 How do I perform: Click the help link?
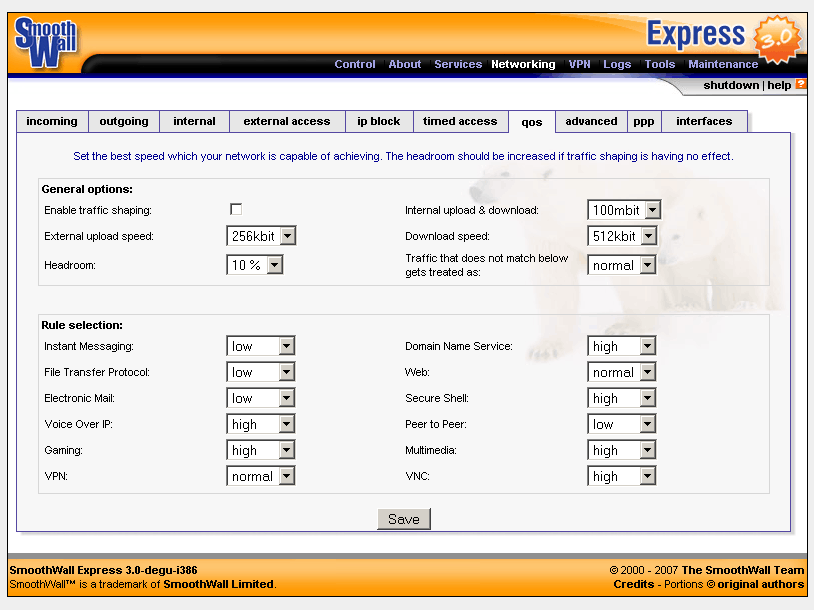779,85
